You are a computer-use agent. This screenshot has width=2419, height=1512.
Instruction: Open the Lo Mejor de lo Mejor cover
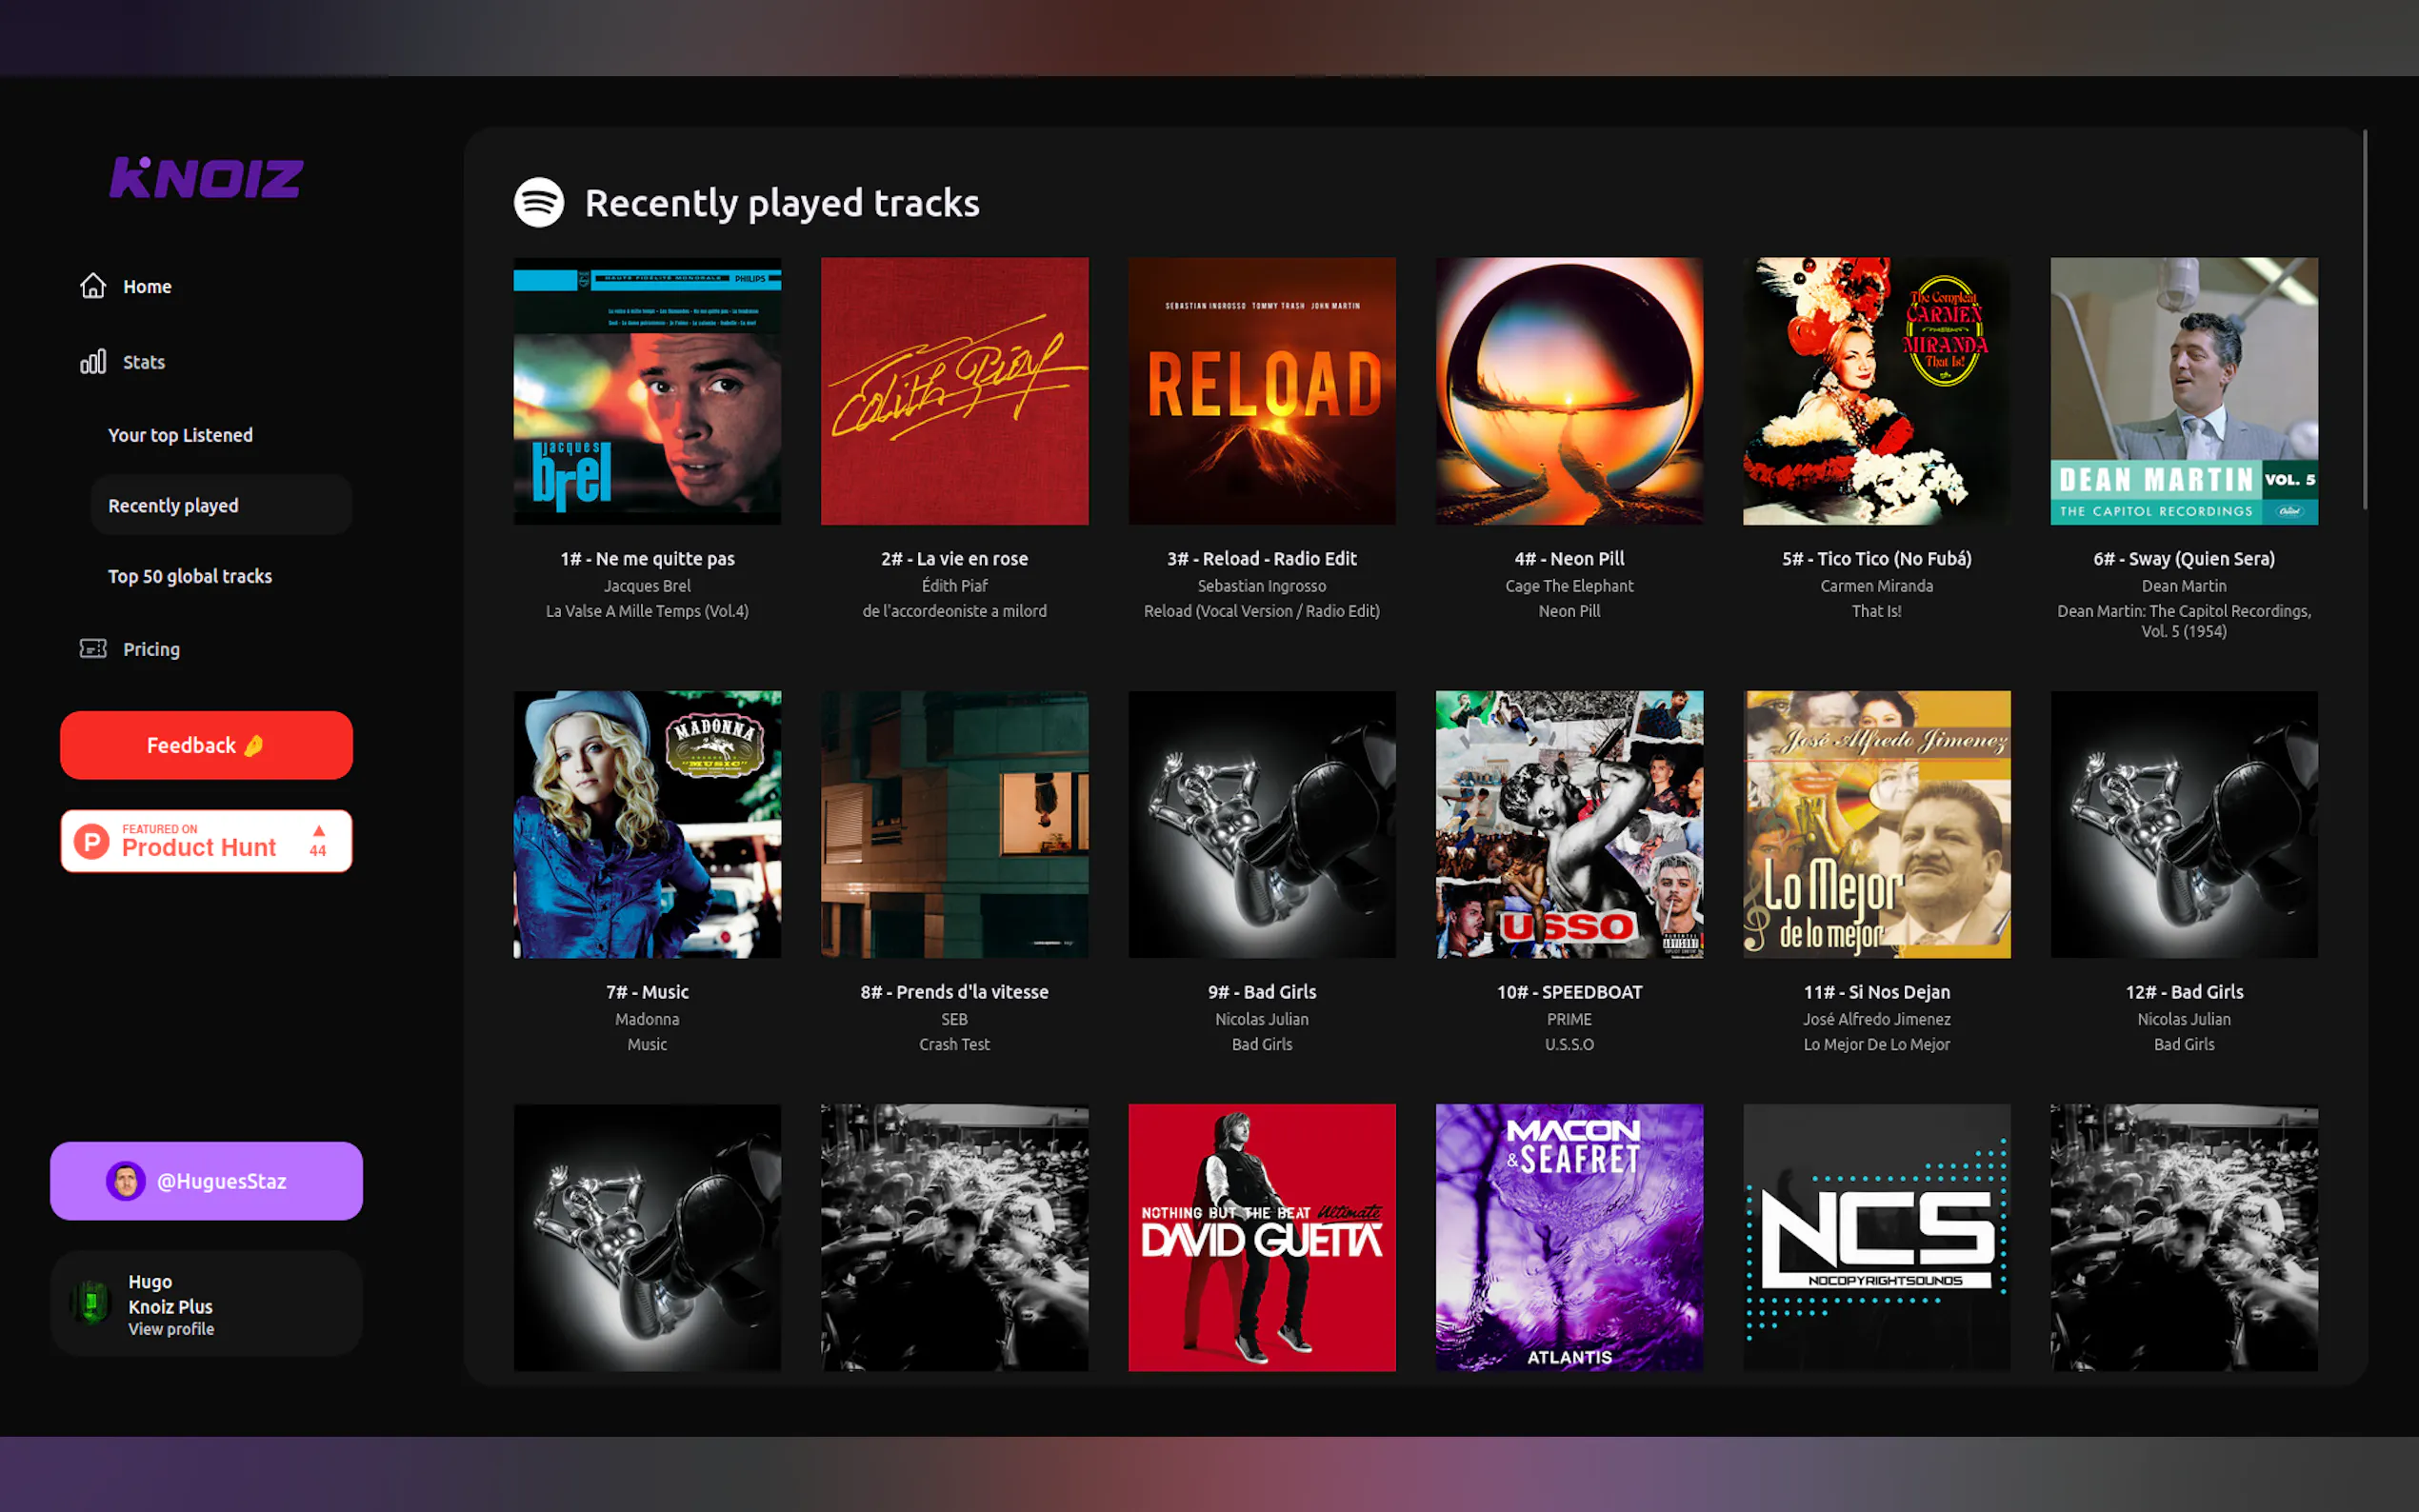1876,824
